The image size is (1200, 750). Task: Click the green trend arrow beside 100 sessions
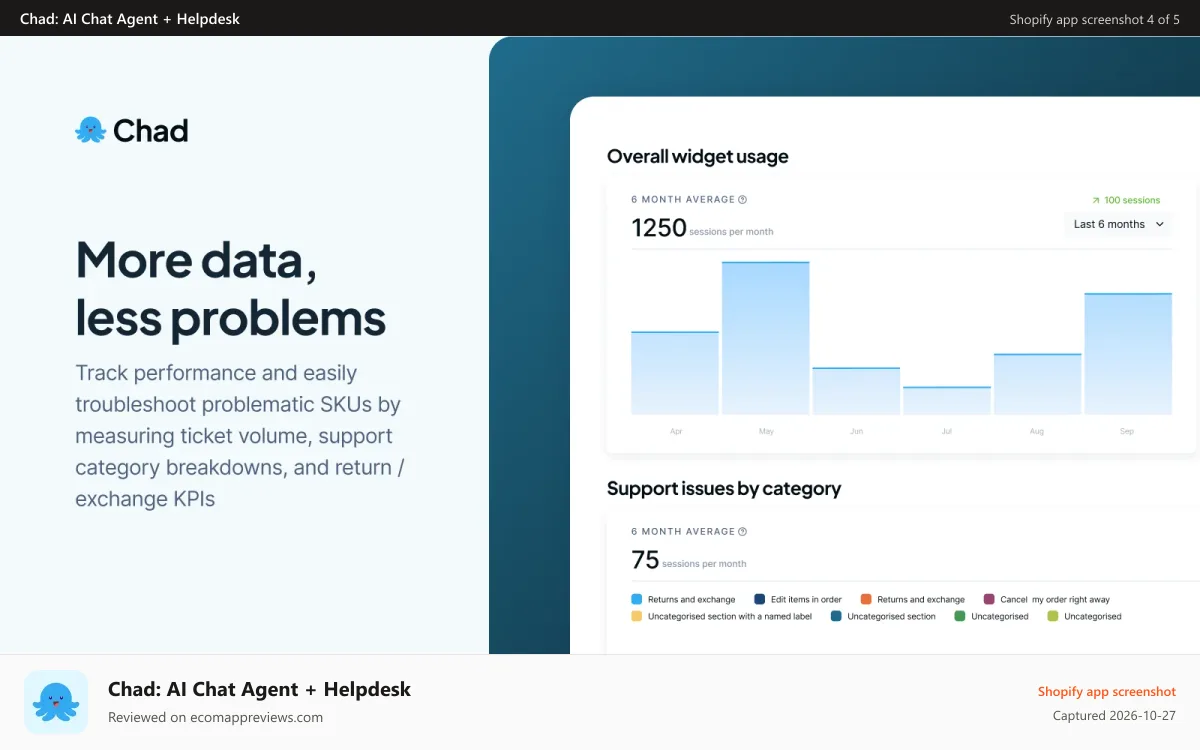tap(1095, 200)
